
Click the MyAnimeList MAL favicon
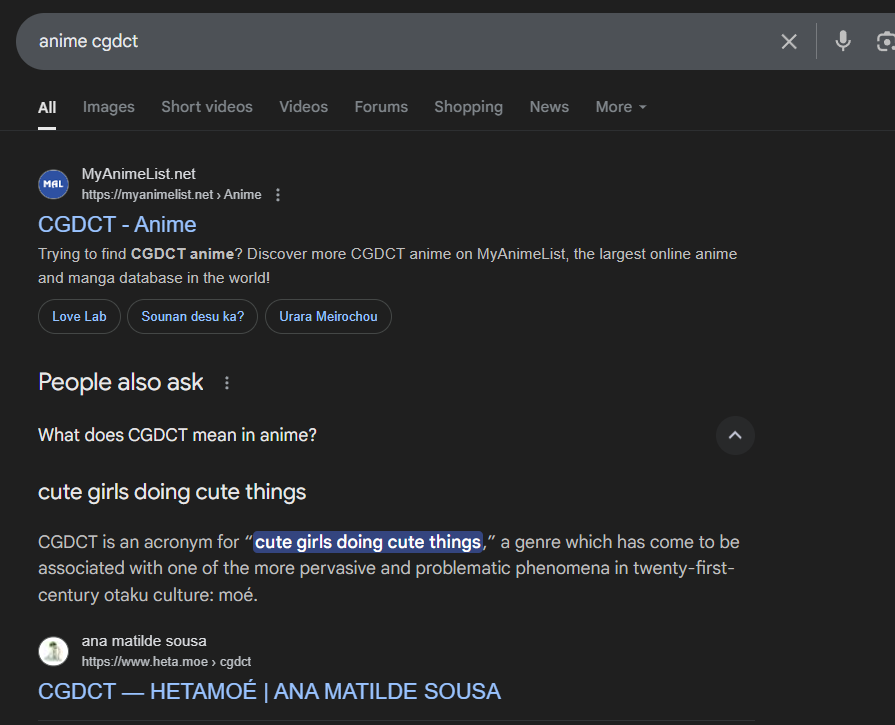point(54,184)
